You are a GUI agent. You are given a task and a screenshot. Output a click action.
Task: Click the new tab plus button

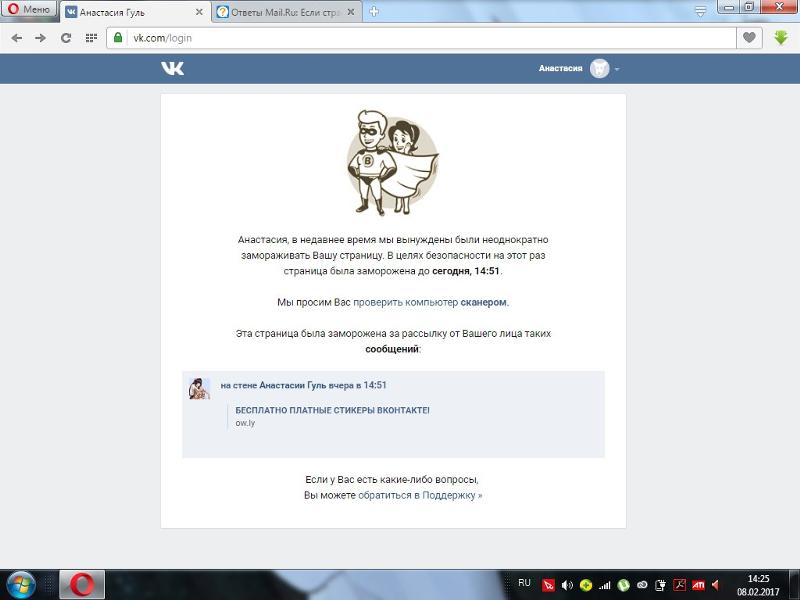click(x=374, y=12)
